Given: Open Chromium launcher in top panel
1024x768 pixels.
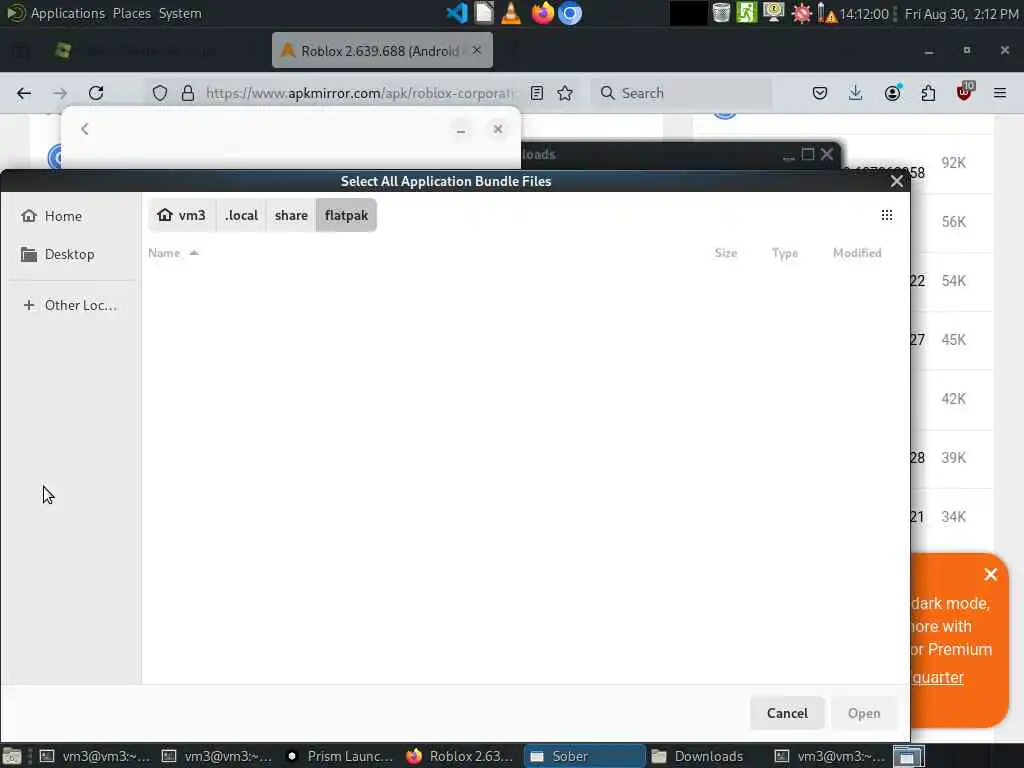Looking at the screenshot, I should (x=570, y=13).
